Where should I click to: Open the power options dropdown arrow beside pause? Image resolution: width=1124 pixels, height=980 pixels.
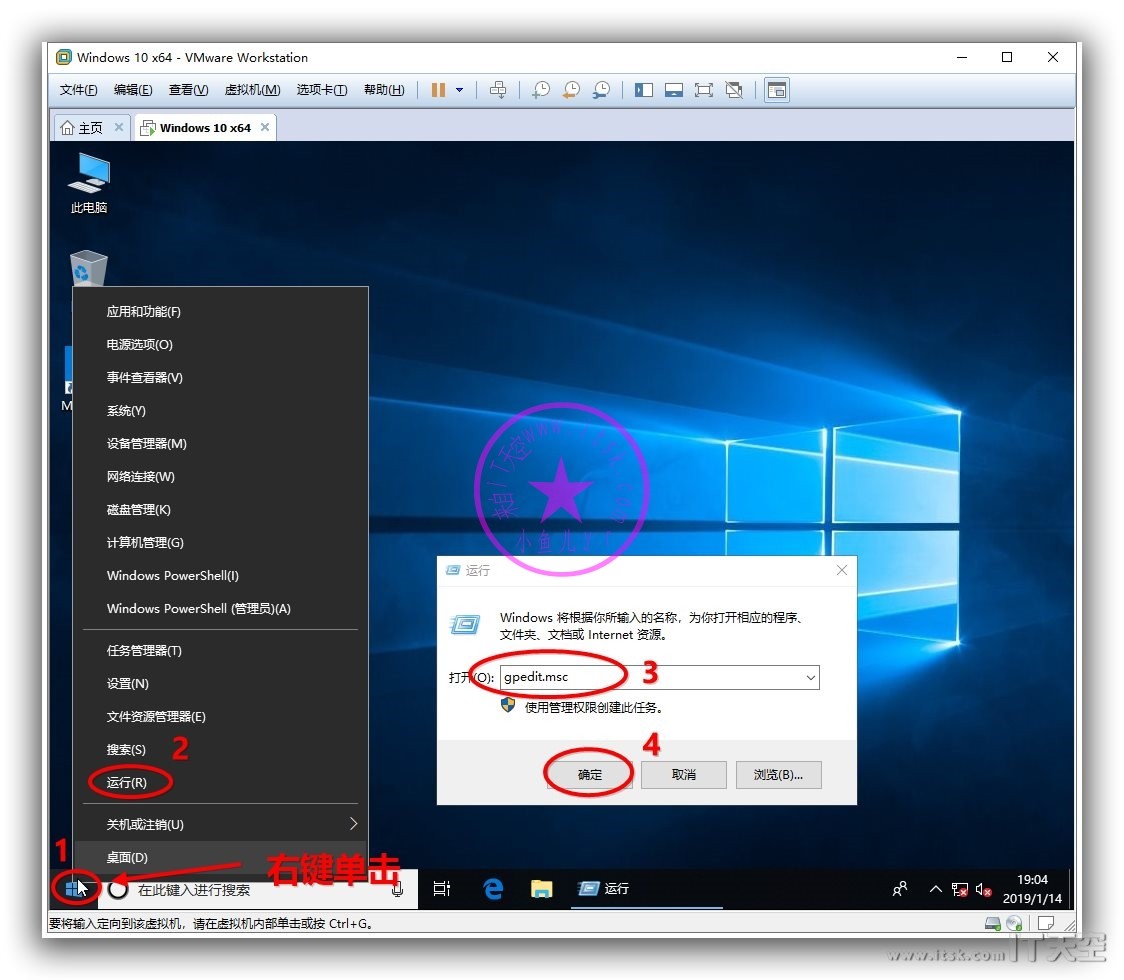coord(459,90)
